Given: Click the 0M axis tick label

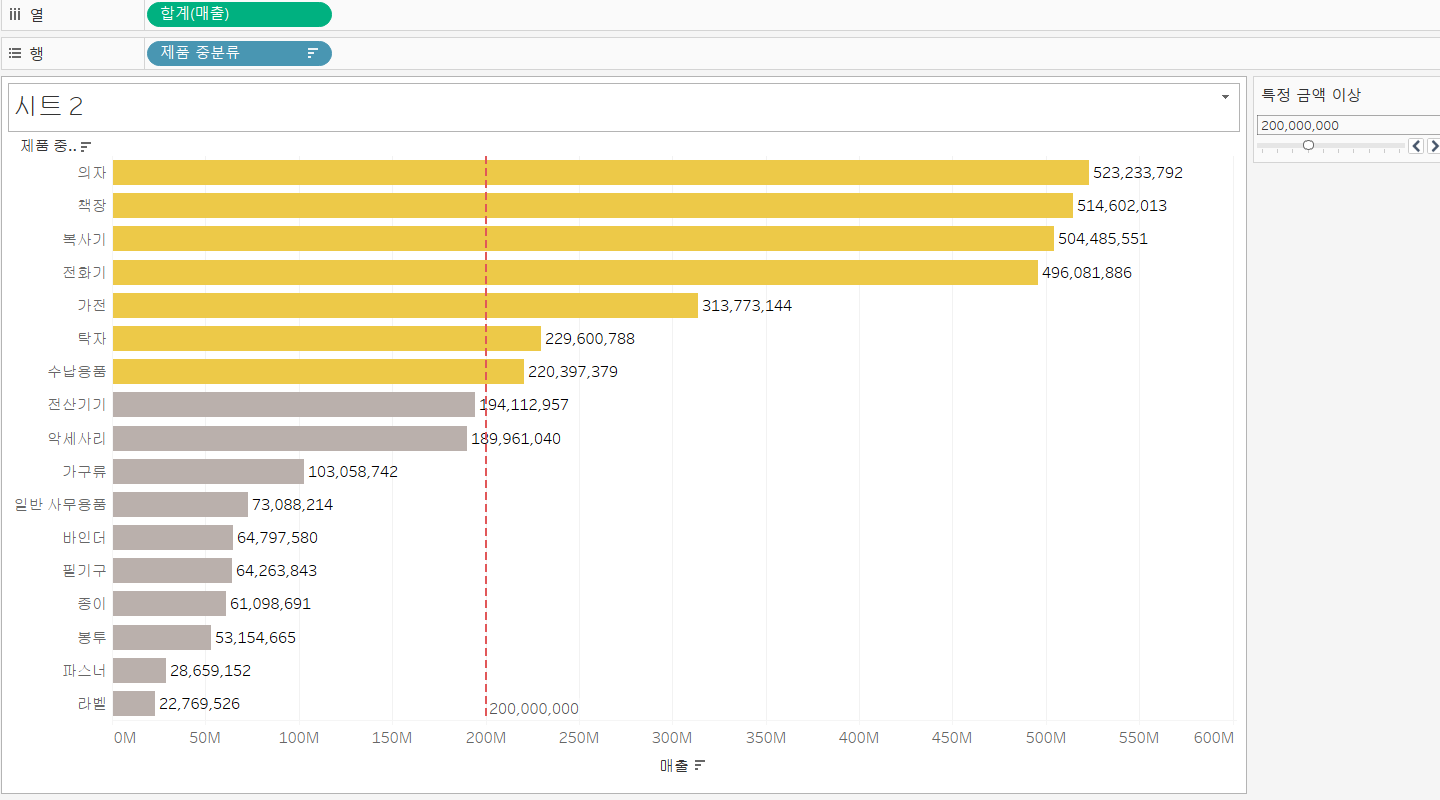Looking at the screenshot, I should tap(125, 738).
